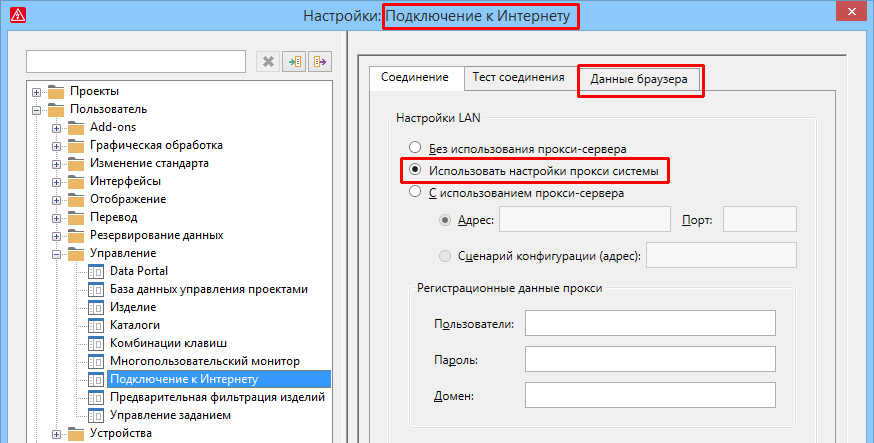Expand the Устройства tree node
The image size is (874, 443).
tap(57, 434)
